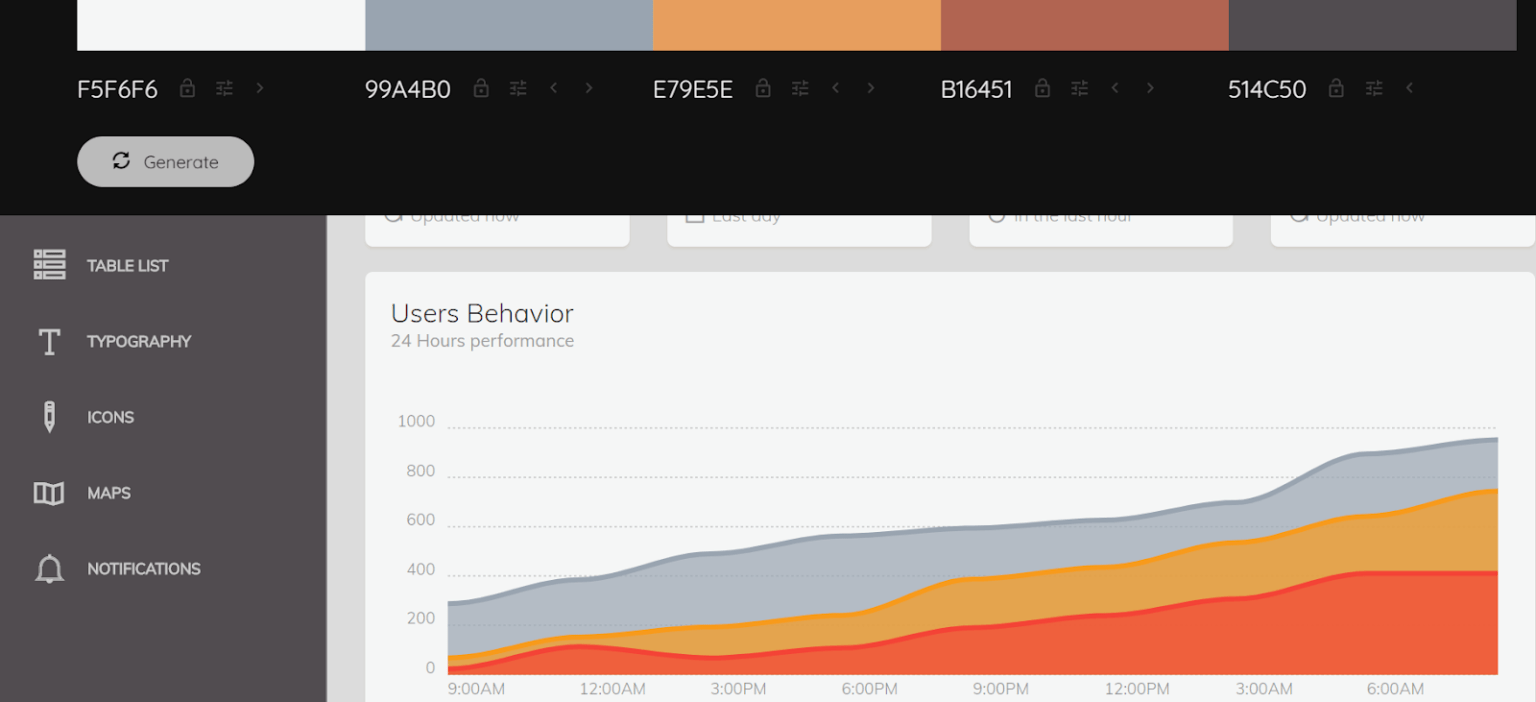Click the Notifications bell icon
The width and height of the screenshot is (1536, 702).
49,568
